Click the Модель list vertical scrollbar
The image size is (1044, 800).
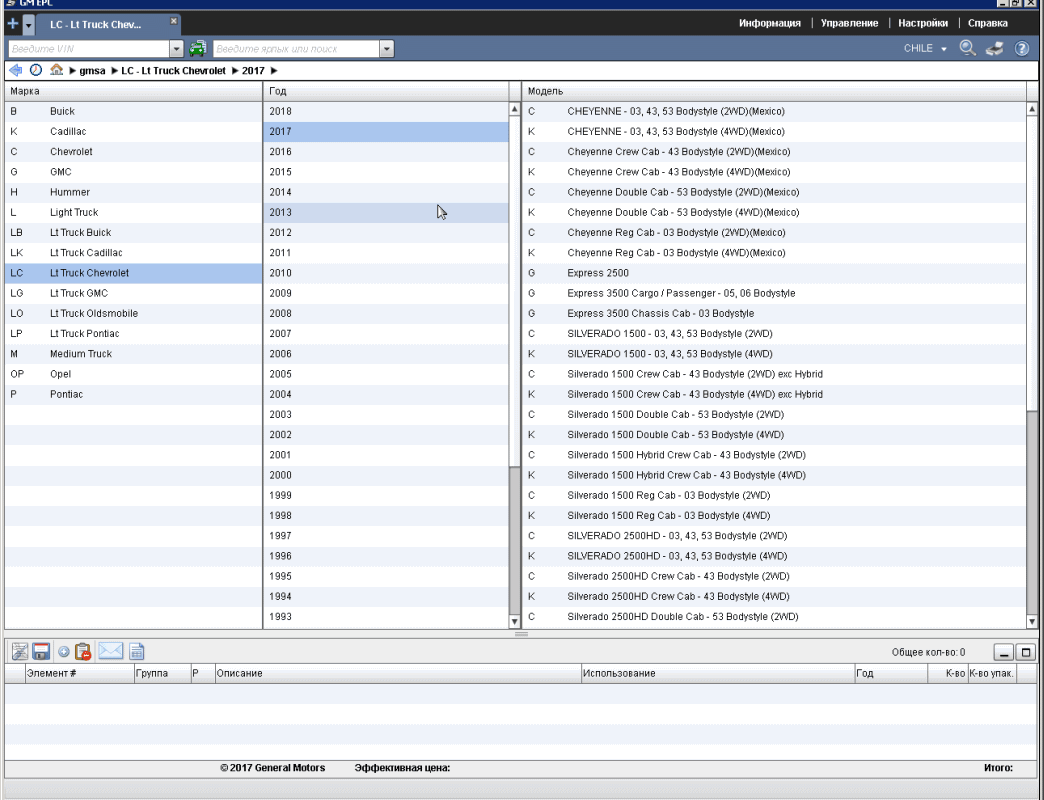(x=1032, y=500)
